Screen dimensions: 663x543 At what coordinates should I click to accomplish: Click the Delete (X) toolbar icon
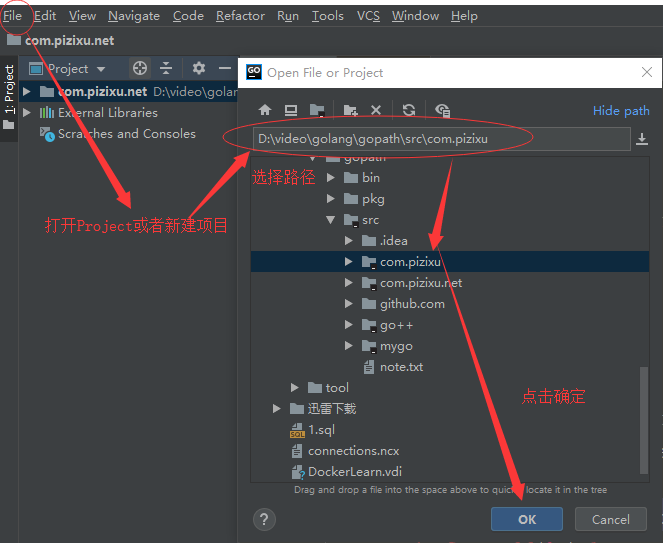pos(376,110)
